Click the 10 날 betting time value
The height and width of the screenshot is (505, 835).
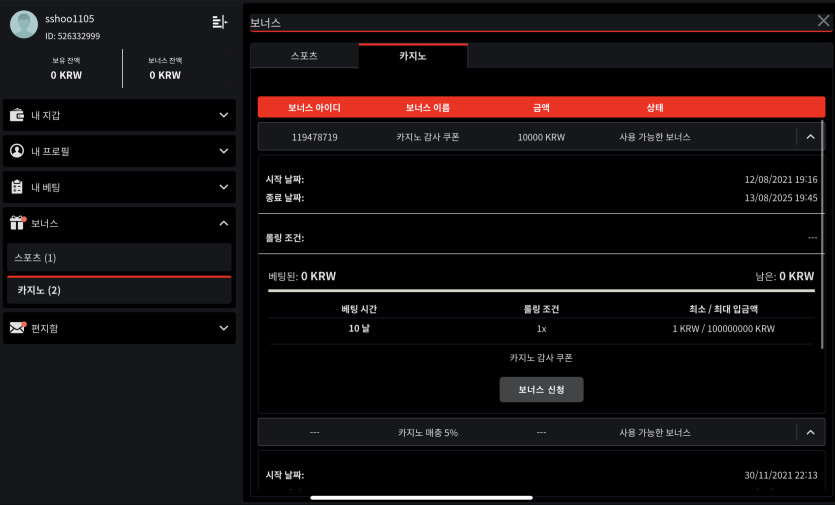coord(359,329)
